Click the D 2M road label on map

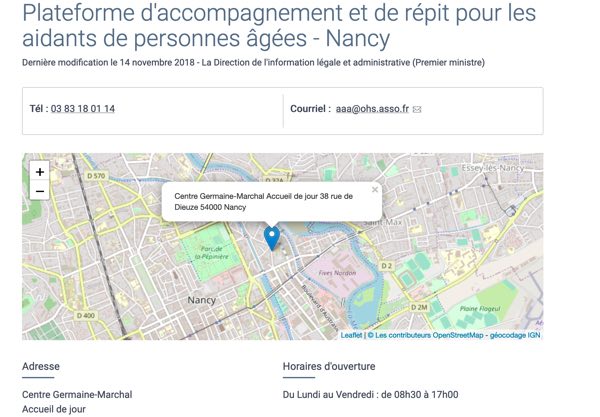click(419, 307)
